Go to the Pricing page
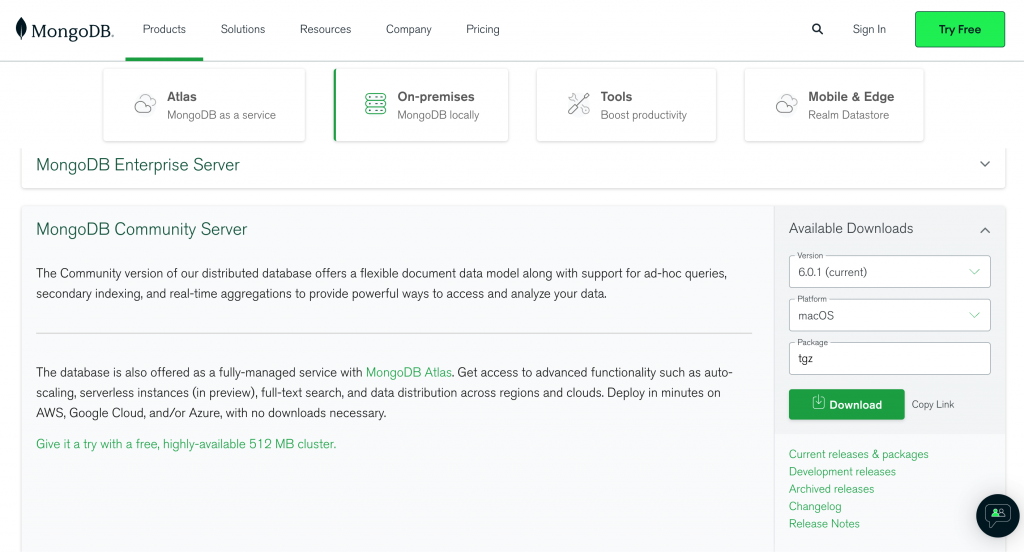Screen dimensions: 1024x552 (x=483, y=29)
